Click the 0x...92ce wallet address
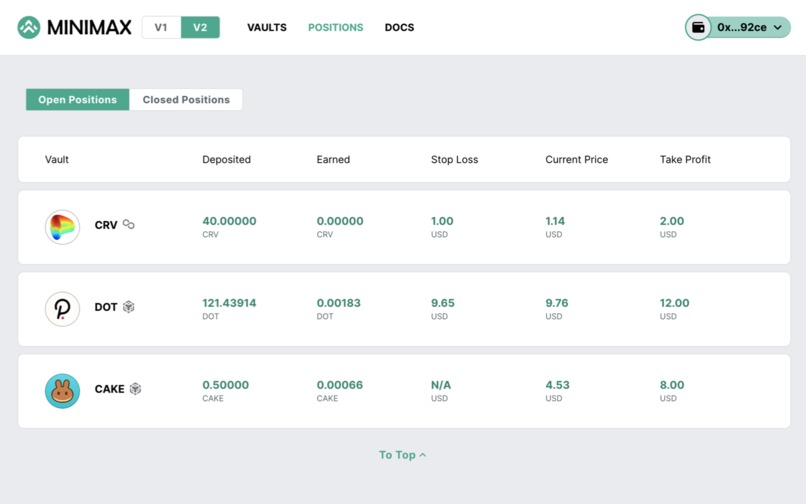This screenshot has width=806, height=504. tap(742, 27)
